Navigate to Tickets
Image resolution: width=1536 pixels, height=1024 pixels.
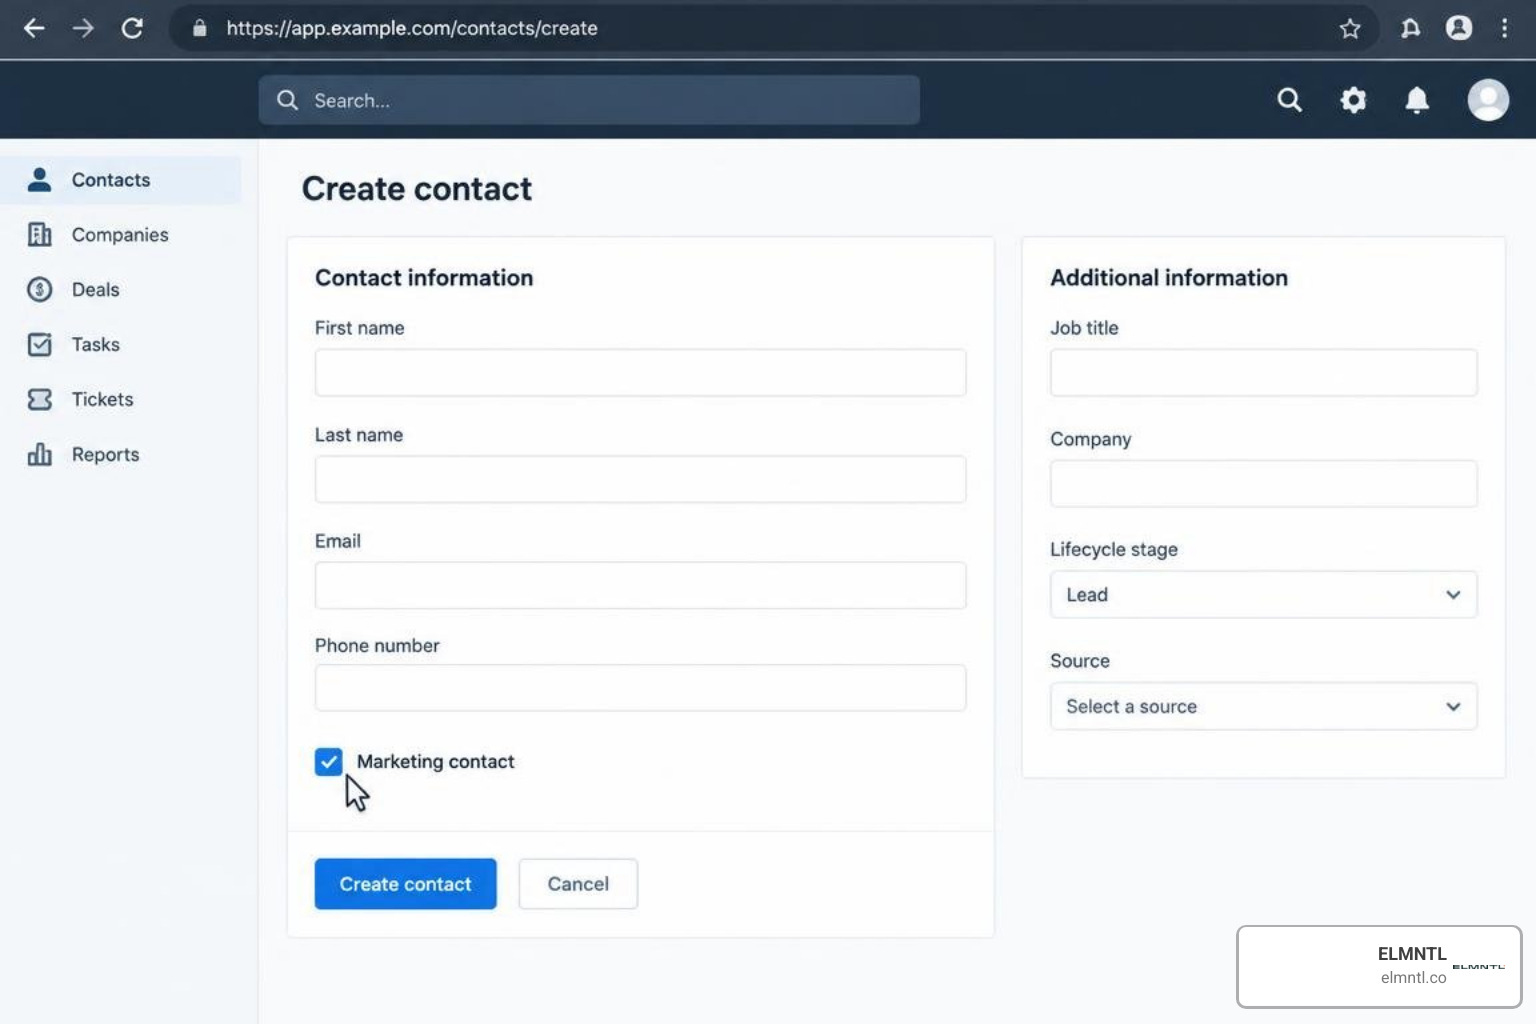pyautogui.click(x=120, y=399)
